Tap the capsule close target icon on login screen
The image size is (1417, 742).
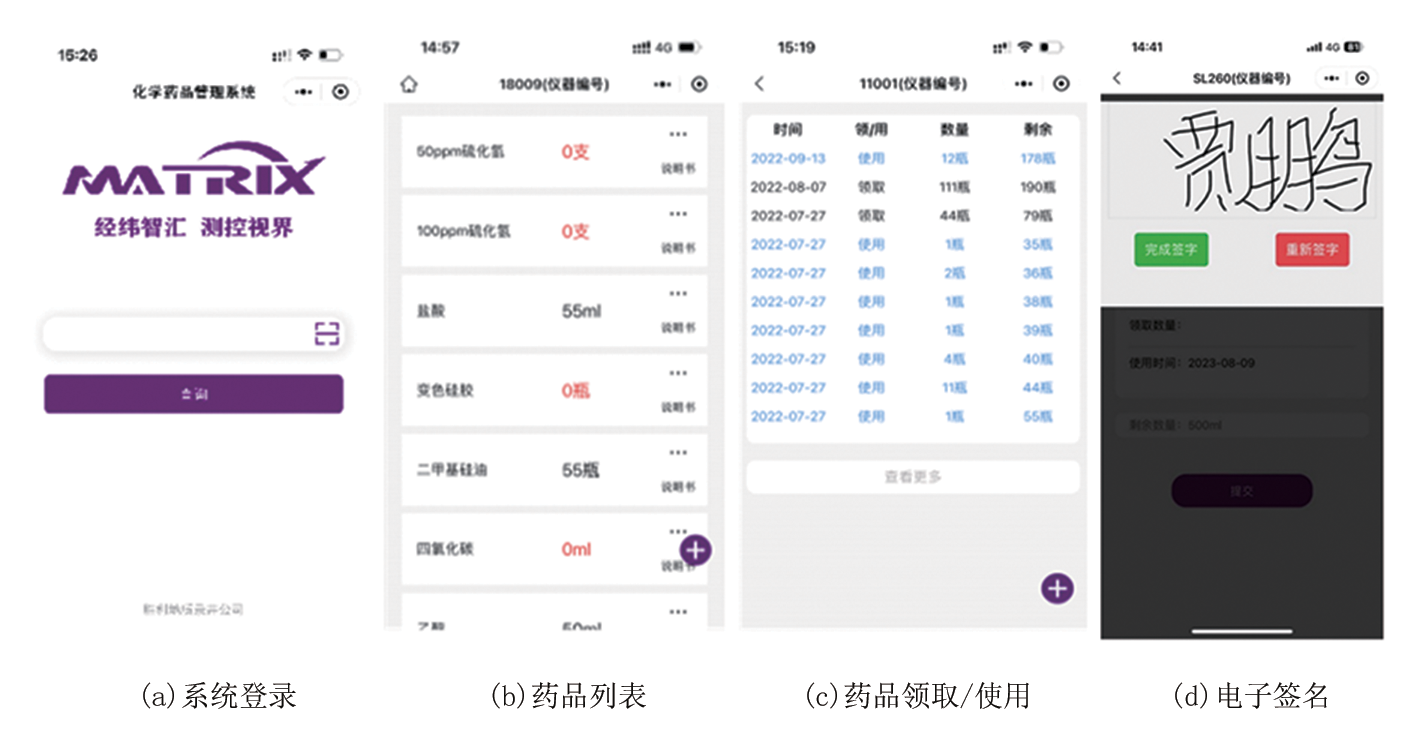341,92
